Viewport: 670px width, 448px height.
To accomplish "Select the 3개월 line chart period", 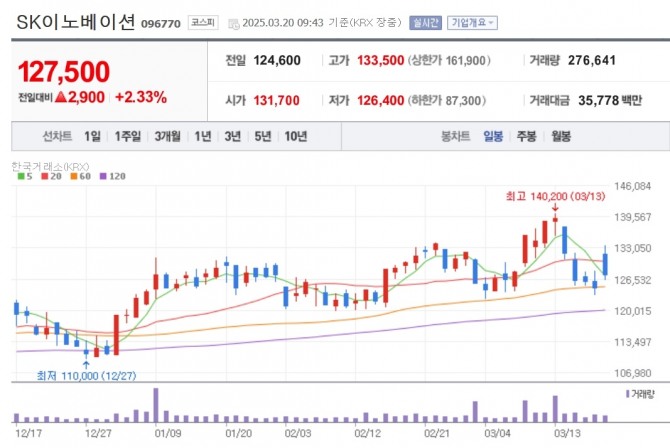I will (168, 136).
